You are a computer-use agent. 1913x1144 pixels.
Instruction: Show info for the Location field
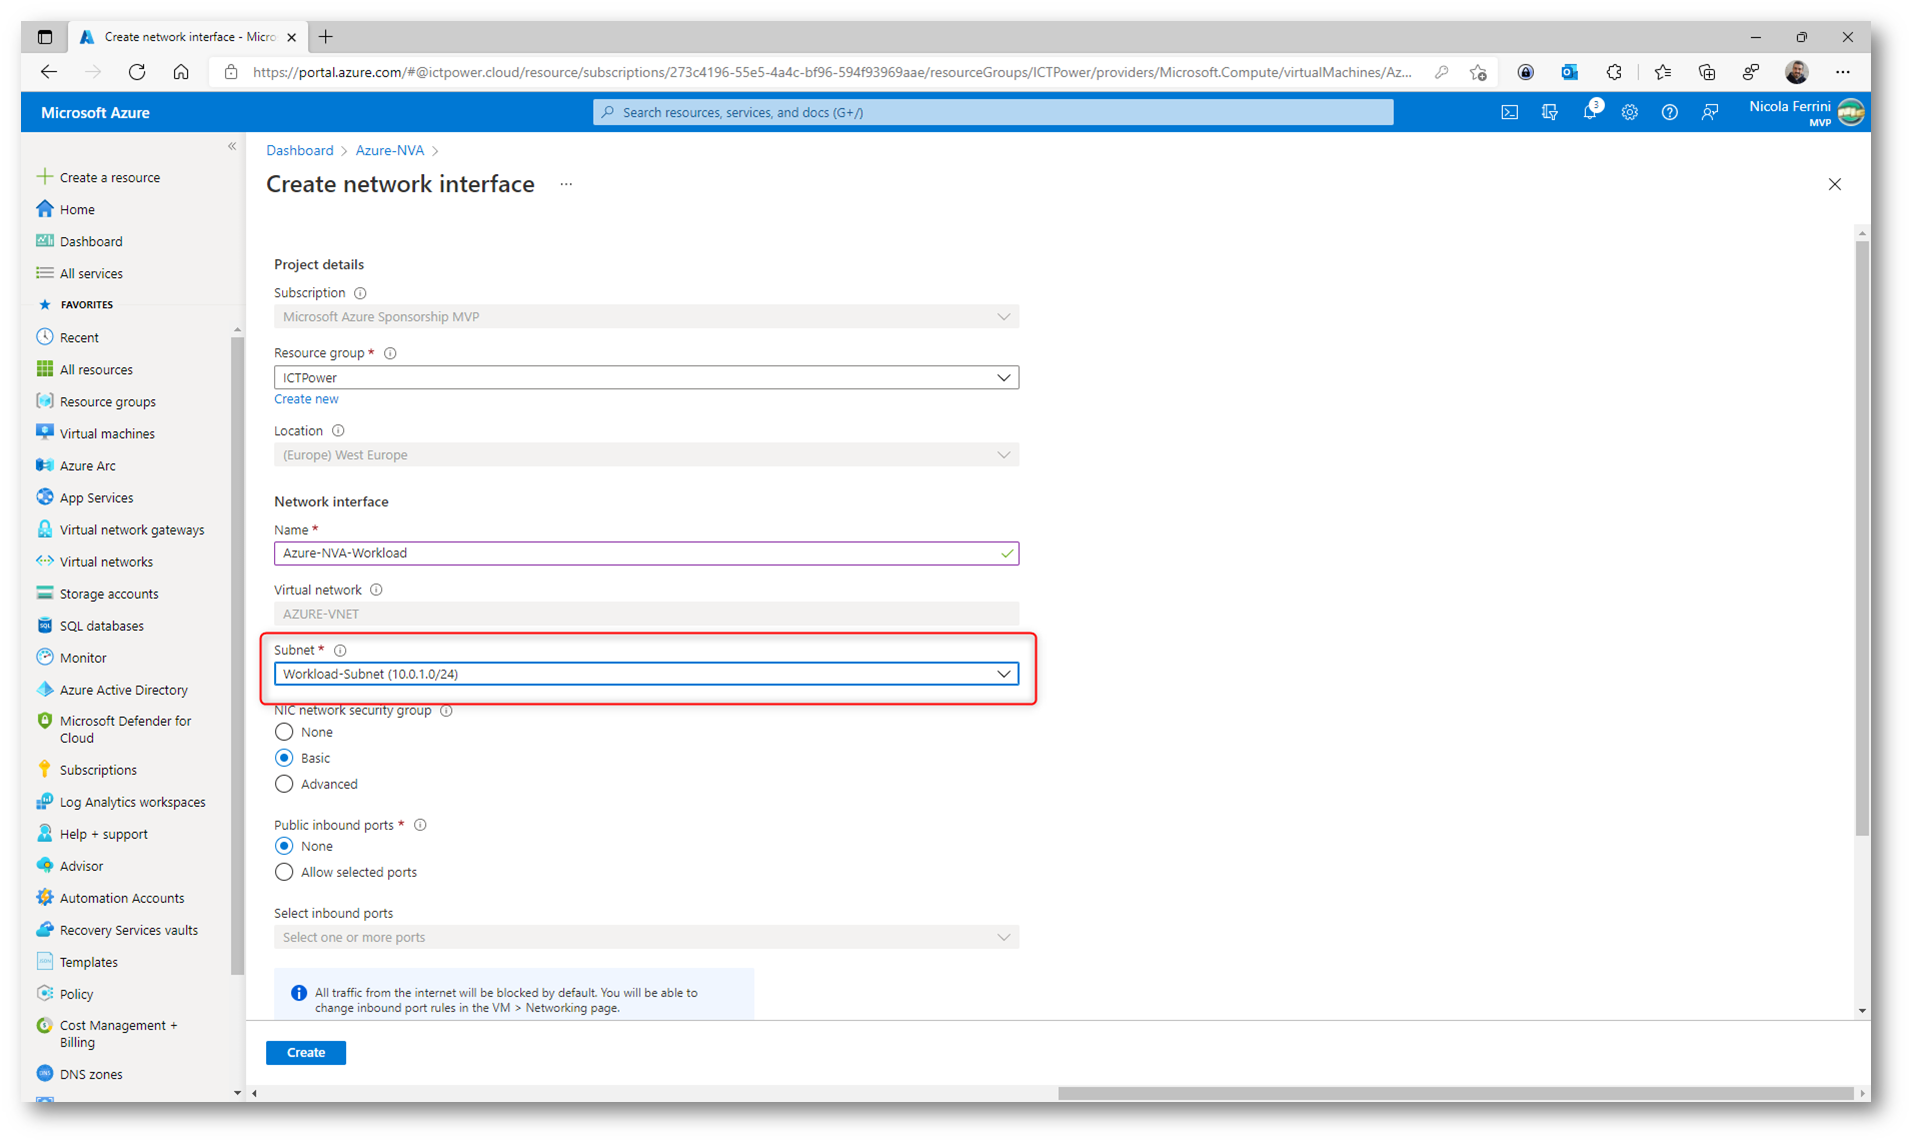(x=338, y=431)
